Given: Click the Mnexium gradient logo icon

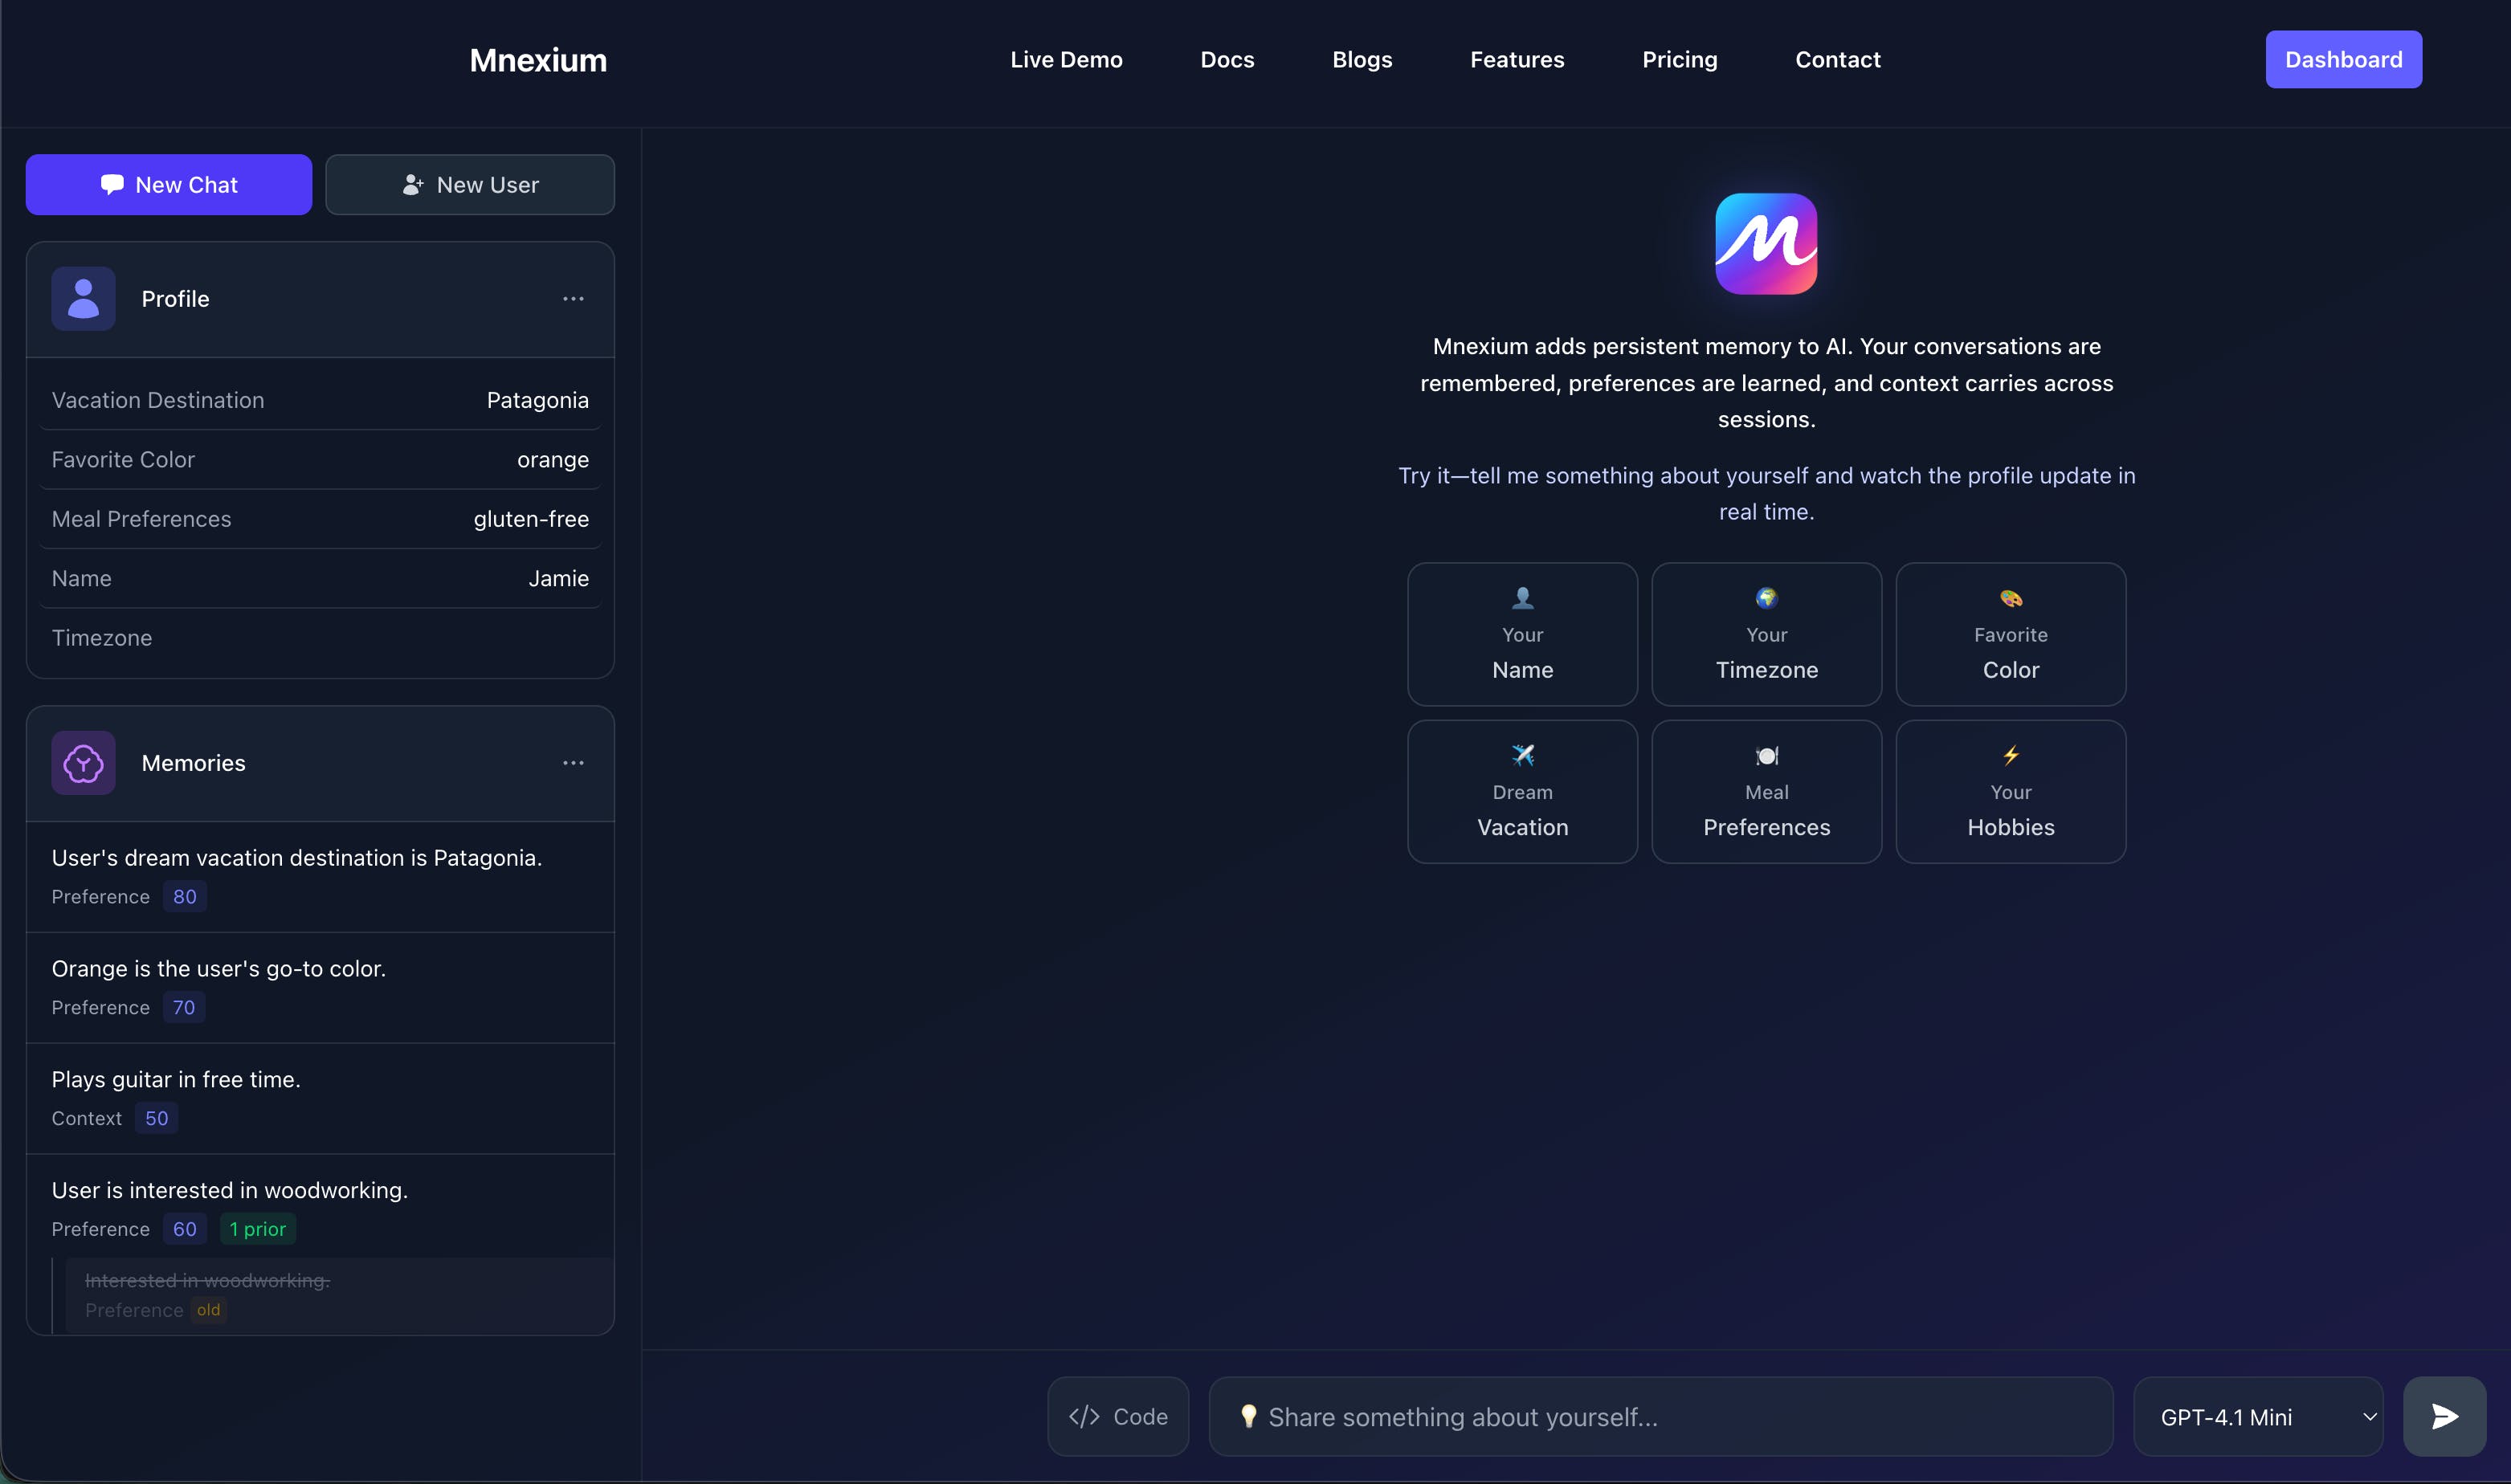Looking at the screenshot, I should click(1766, 244).
